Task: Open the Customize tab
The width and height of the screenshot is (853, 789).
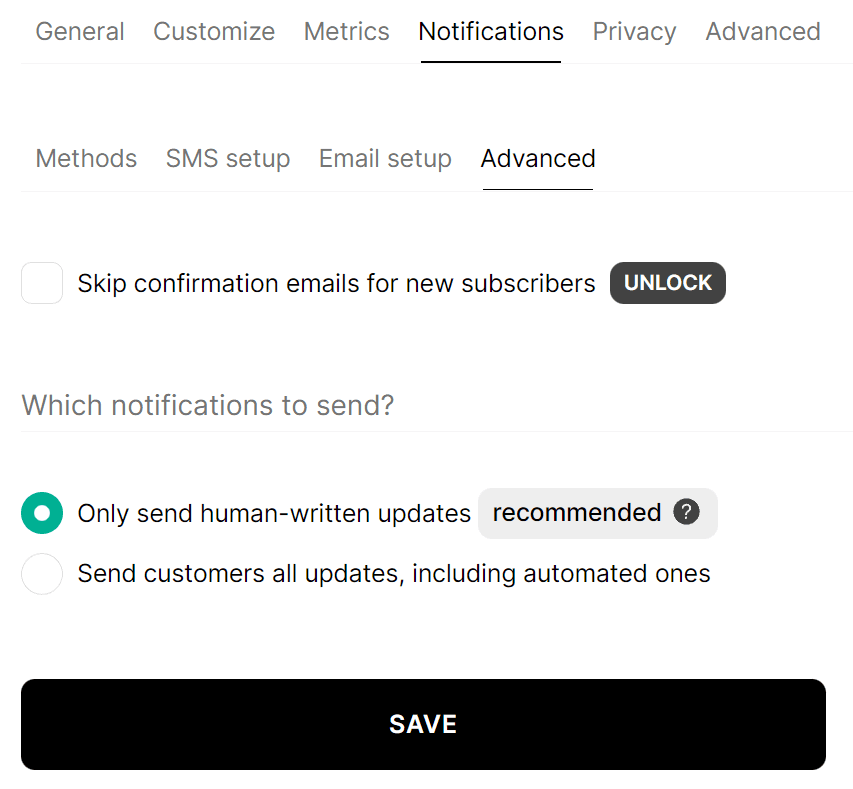Action: coord(213,31)
